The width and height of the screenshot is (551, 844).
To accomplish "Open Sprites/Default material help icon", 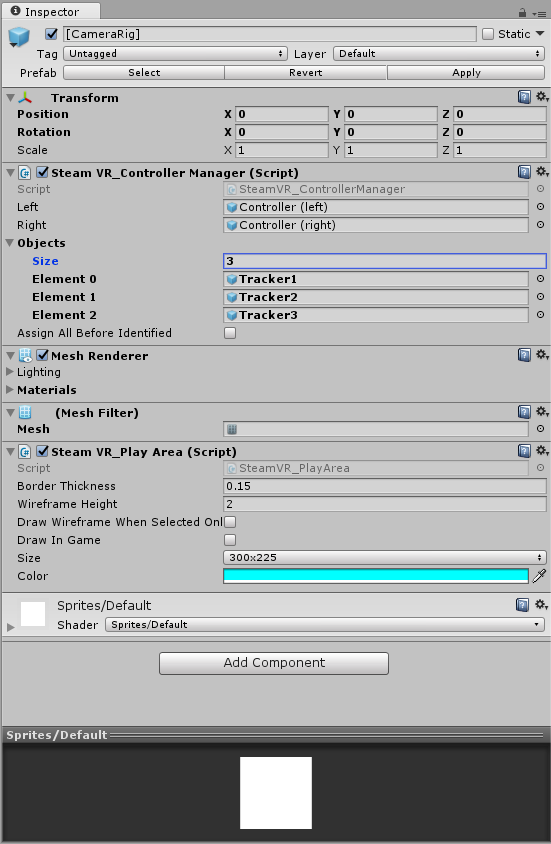I will point(522,604).
